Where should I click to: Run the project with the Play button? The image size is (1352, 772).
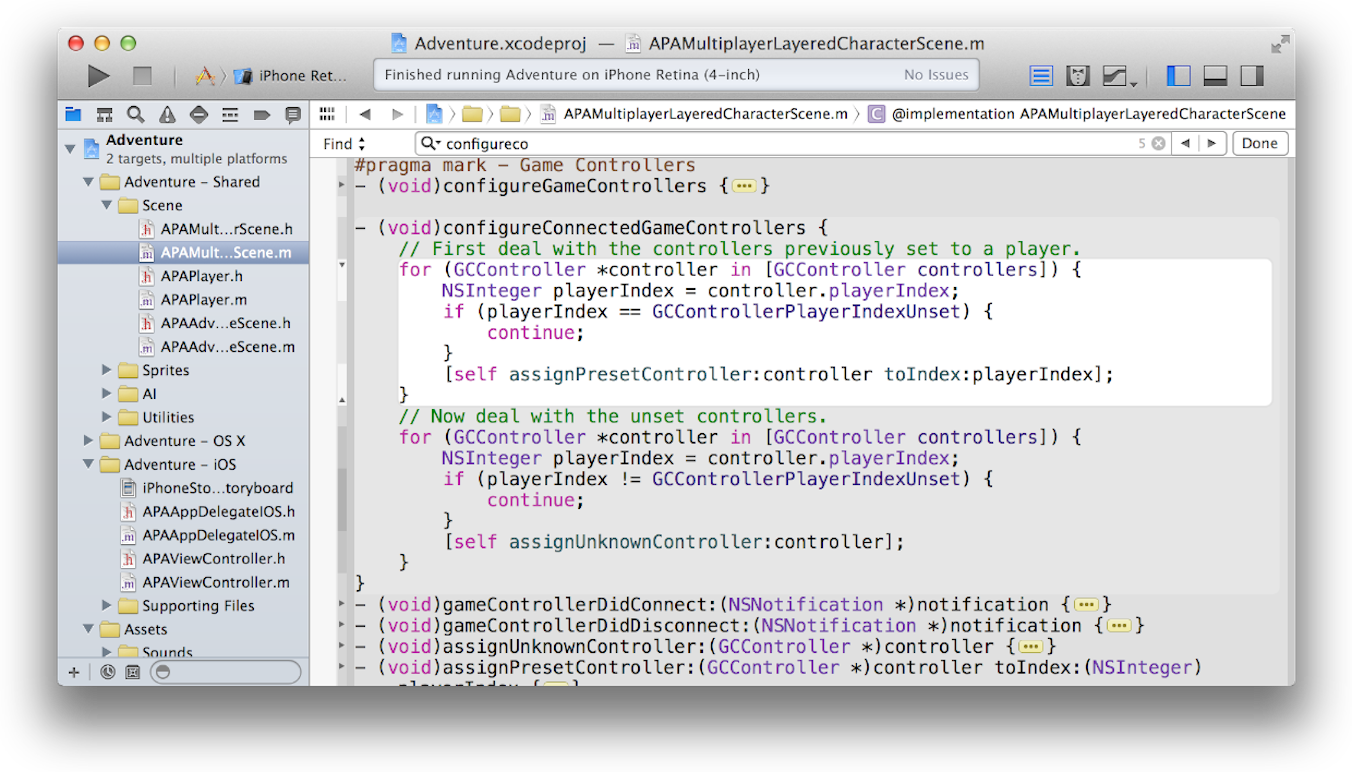98,76
